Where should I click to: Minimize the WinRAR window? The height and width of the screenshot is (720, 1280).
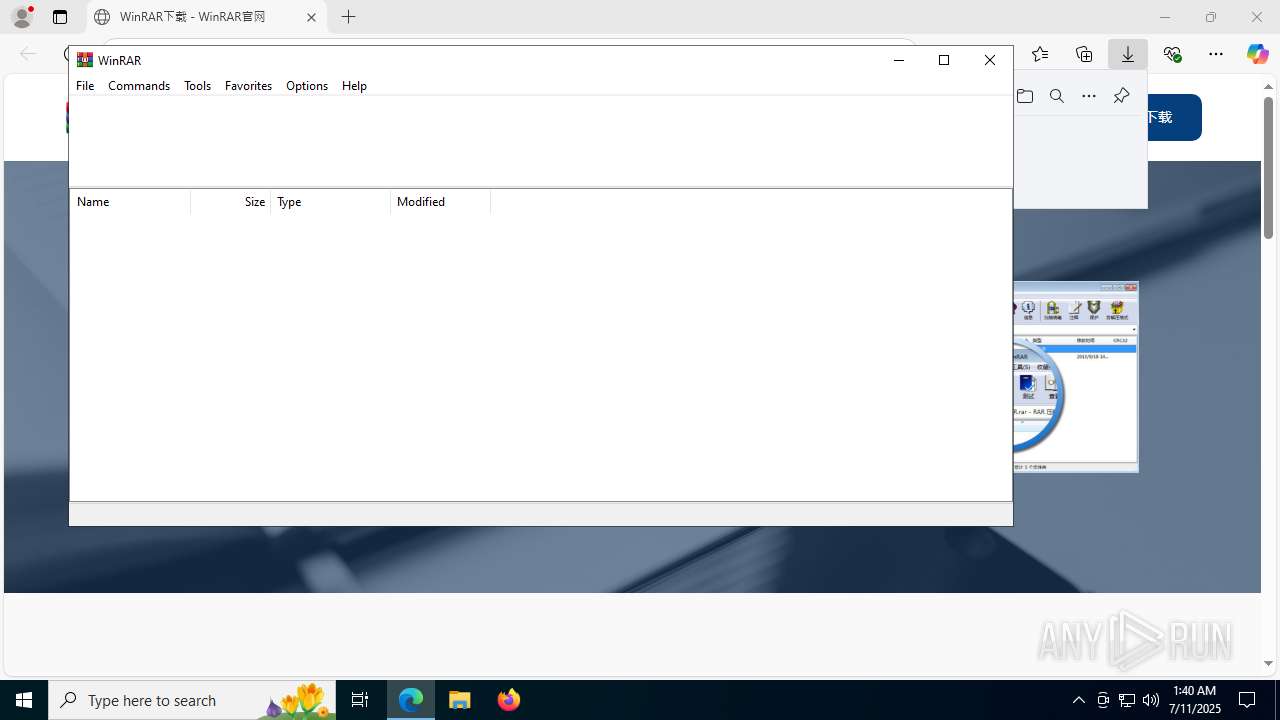(x=898, y=60)
